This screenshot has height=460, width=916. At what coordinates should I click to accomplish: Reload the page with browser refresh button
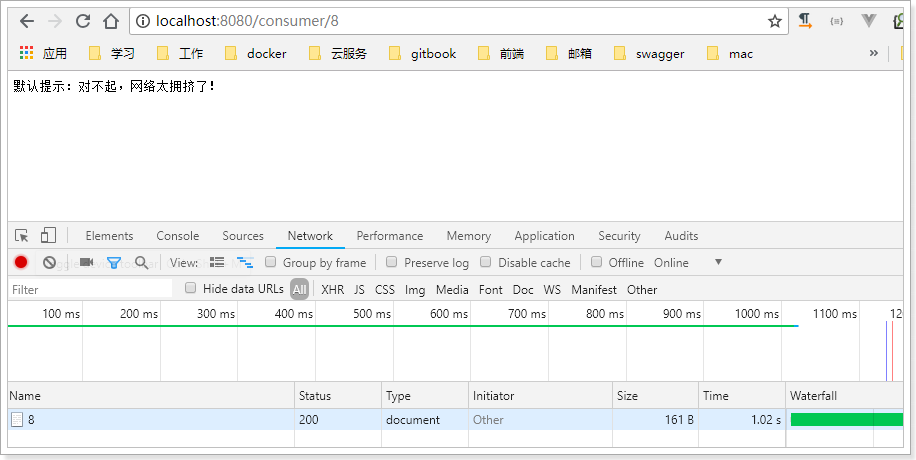pos(83,21)
